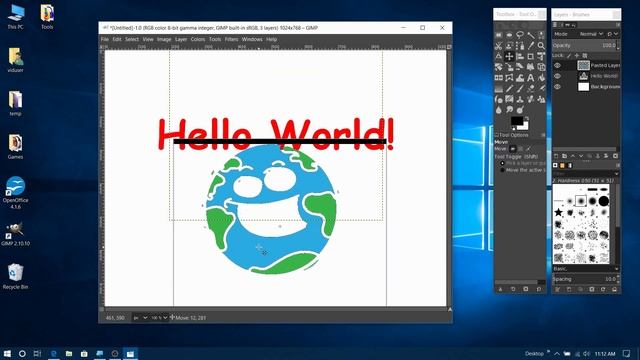The image size is (640, 360).
Task: Select the Color Picker eyedropper tool
Action: click(531, 46)
